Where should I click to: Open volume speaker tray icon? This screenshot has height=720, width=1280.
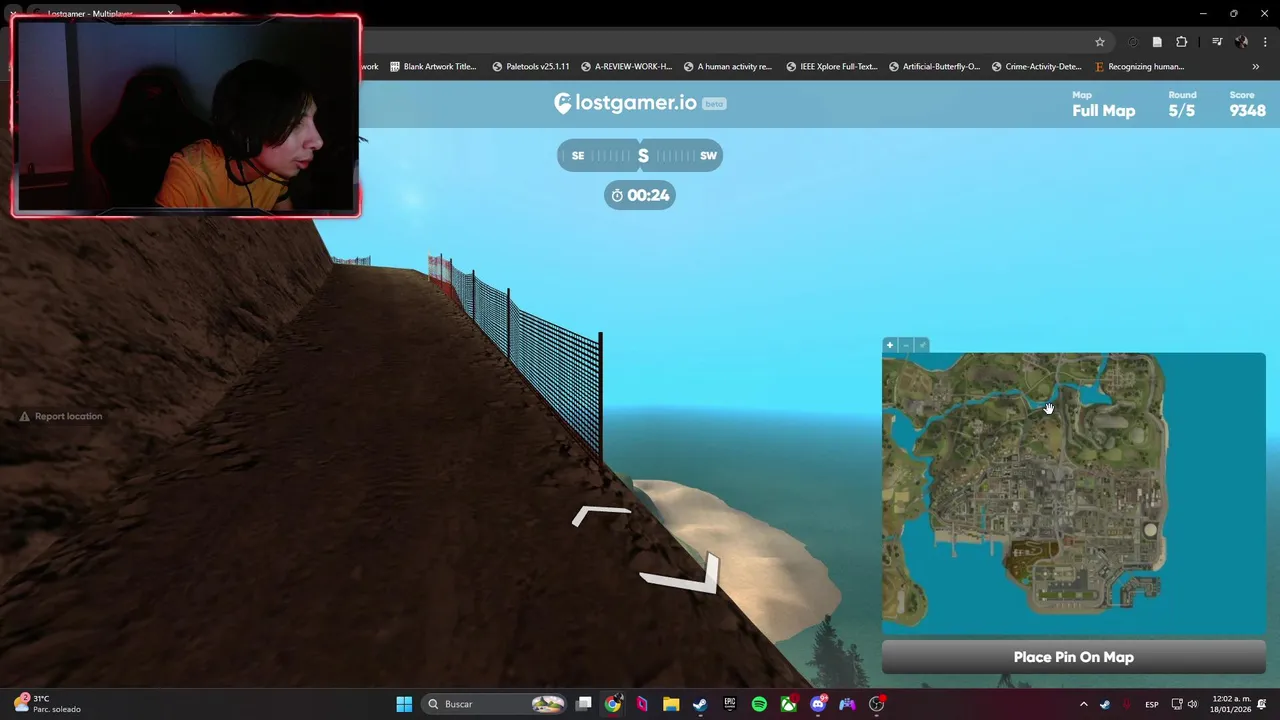(1192, 704)
